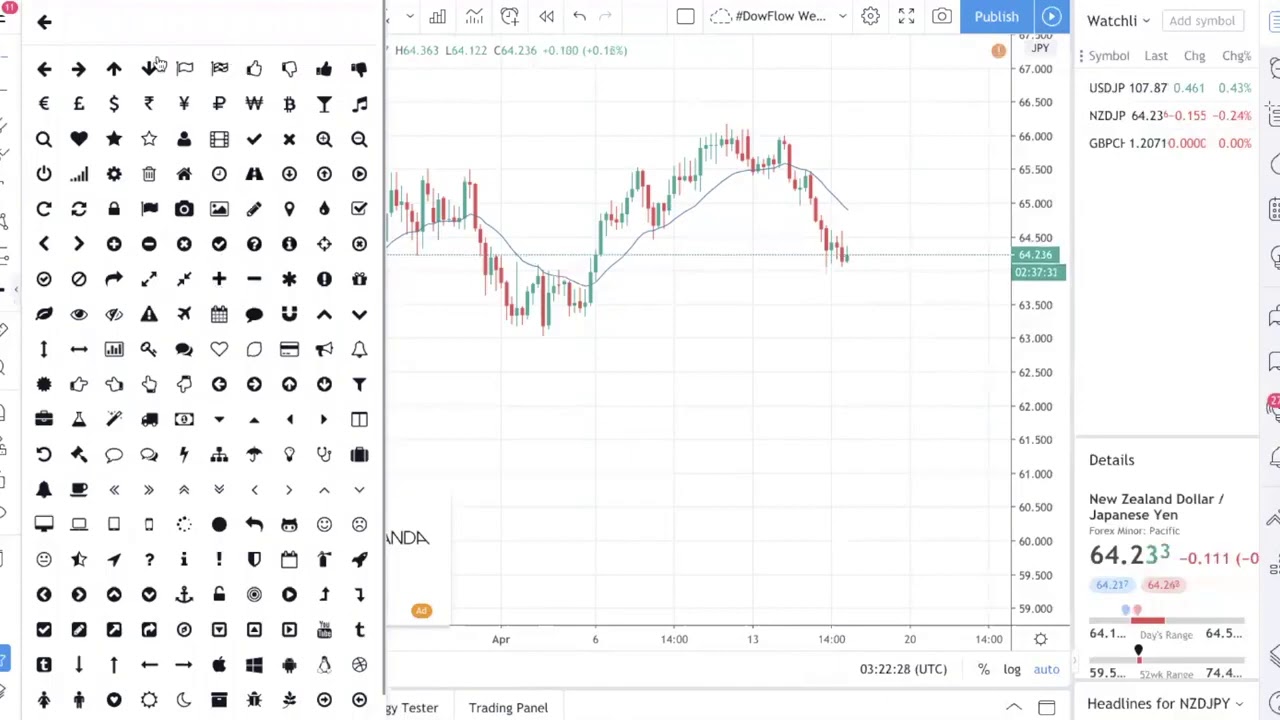Pick the solid heart icon
1280x720 pixels.
point(79,139)
